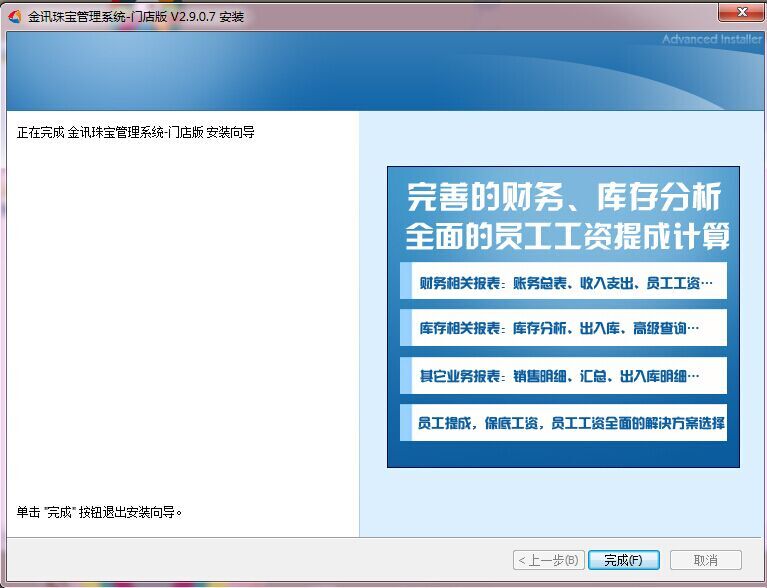
Task: Click the installer logo icon in title bar
Action: (x=15, y=17)
